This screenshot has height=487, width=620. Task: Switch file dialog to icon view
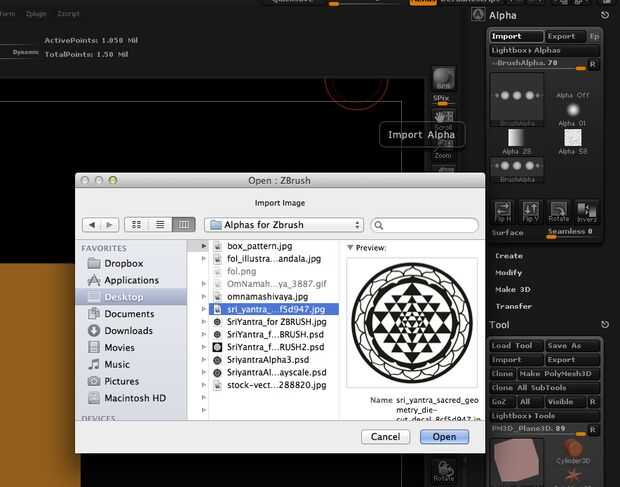pyautogui.click(x=136, y=225)
